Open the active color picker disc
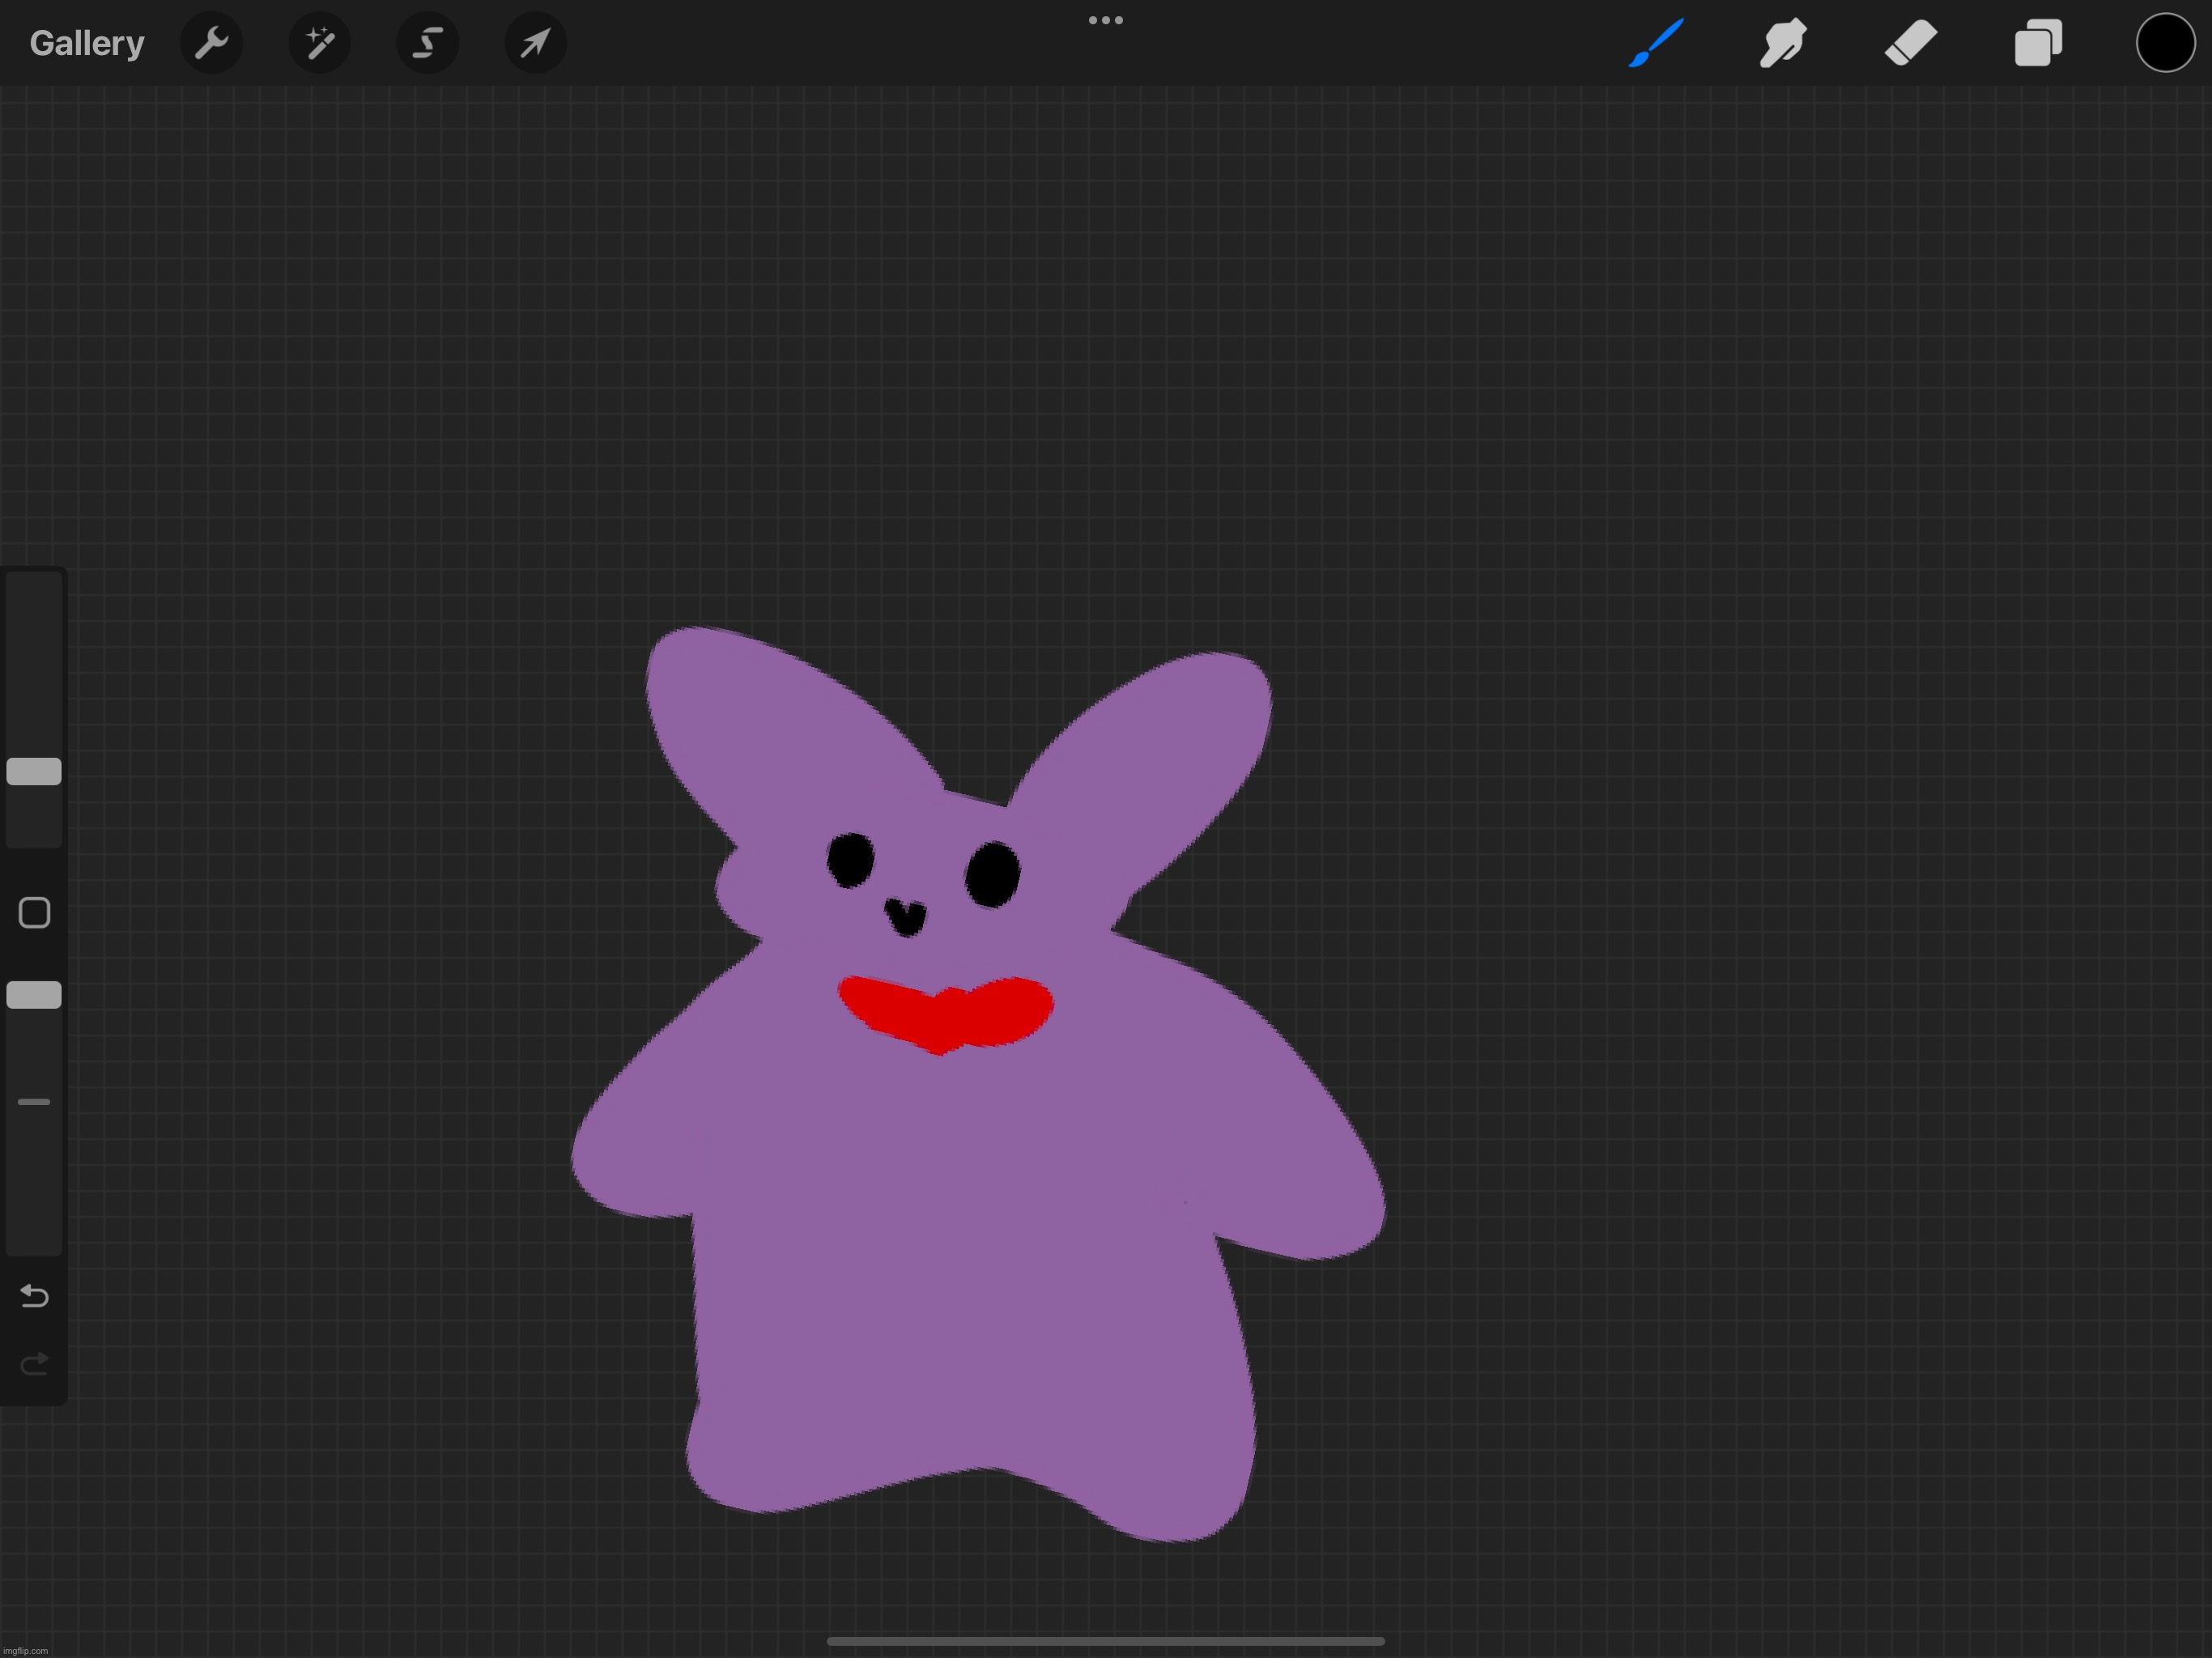Viewport: 2212px width, 1658px height. click(2164, 43)
